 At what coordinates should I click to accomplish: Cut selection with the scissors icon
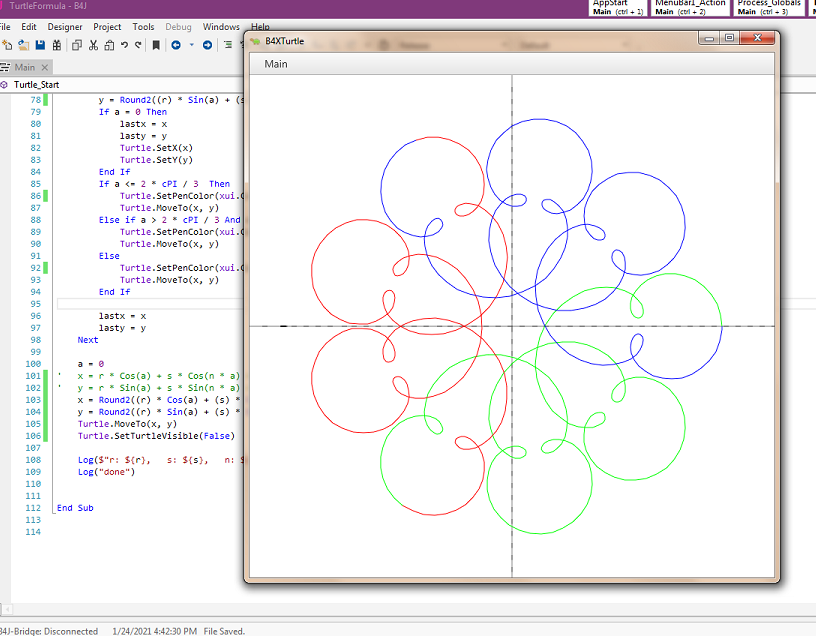click(x=93, y=45)
